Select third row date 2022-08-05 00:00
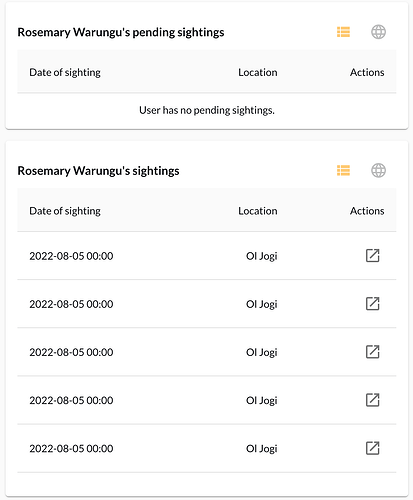Image resolution: width=413 pixels, height=500 pixels. coord(71,352)
